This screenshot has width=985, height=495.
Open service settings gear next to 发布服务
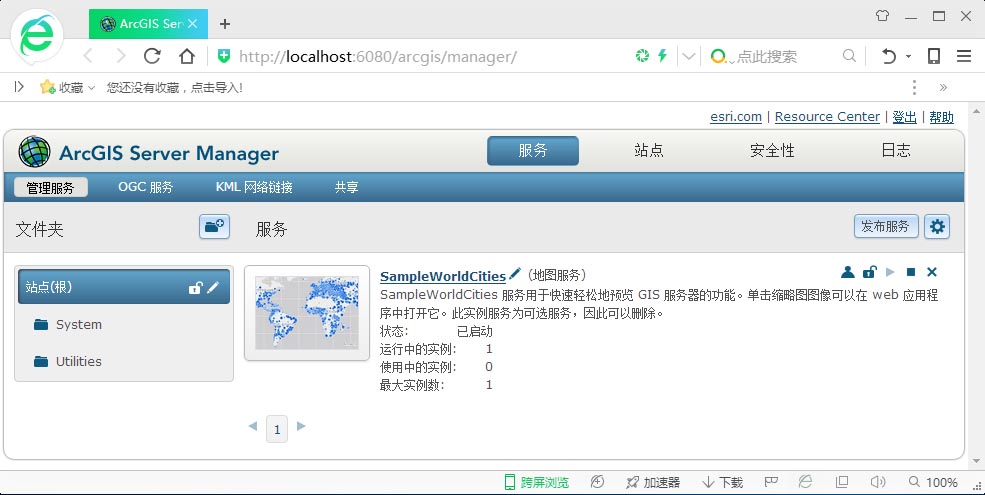tap(937, 227)
